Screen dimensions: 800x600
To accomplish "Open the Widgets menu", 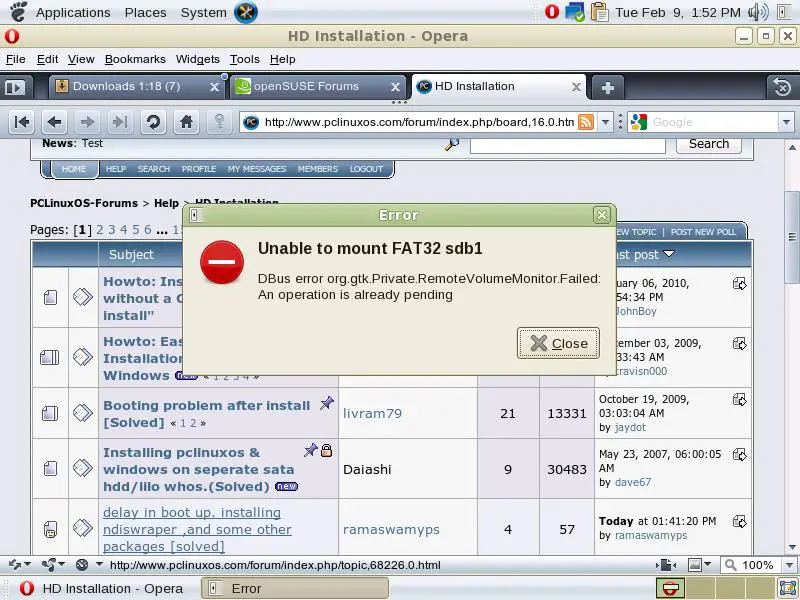I will point(197,59).
